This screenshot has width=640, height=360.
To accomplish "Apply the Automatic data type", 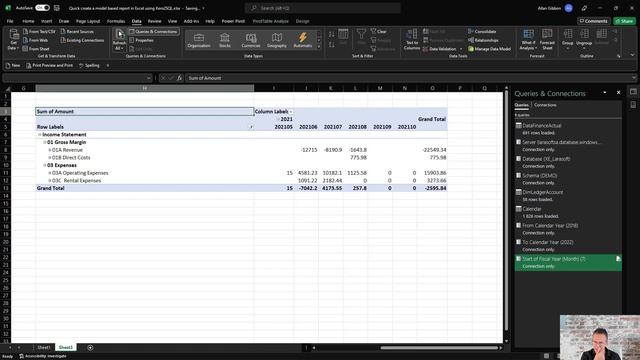I will [x=302, y=40].
